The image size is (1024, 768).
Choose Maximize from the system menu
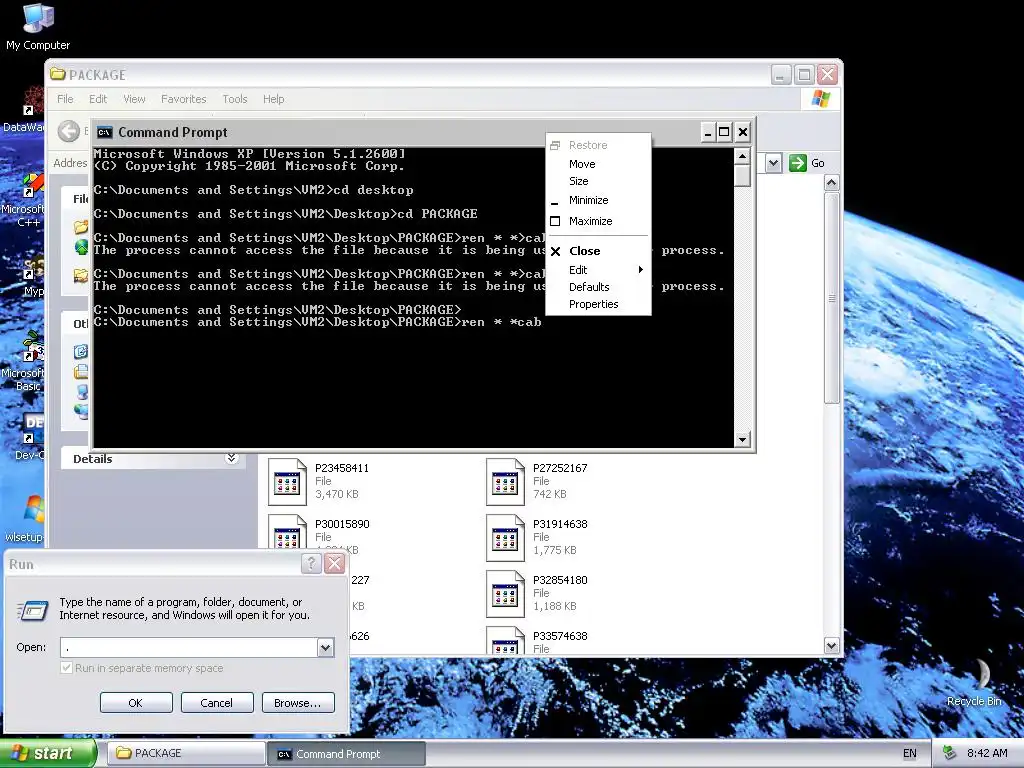(x=598, y=221)
